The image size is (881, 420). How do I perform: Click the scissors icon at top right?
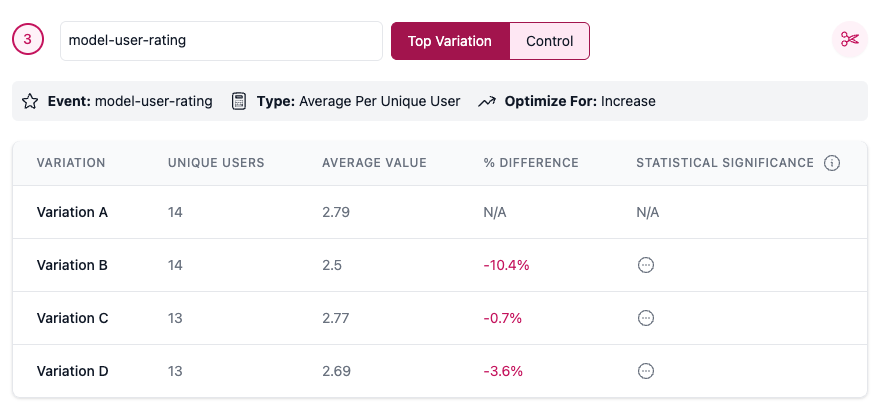(850, 40)
